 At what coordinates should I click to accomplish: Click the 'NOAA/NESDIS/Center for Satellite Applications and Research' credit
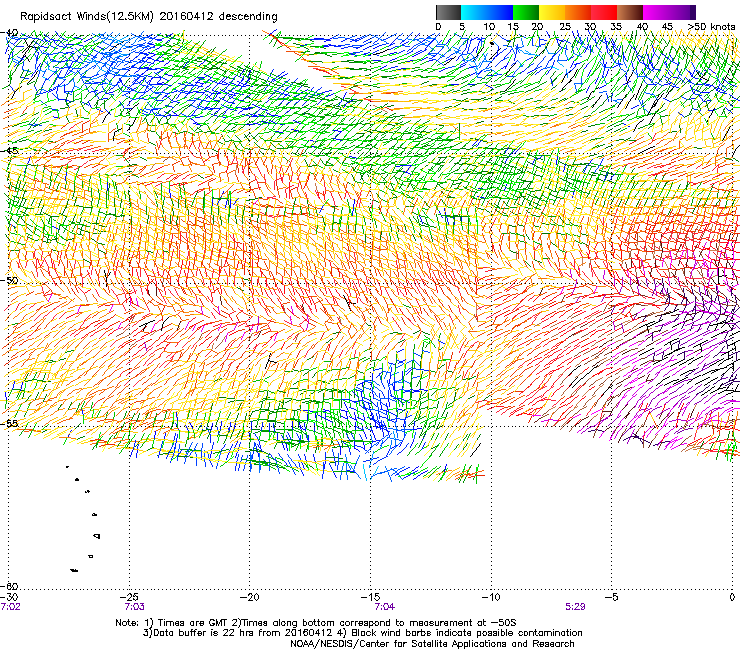432,644
